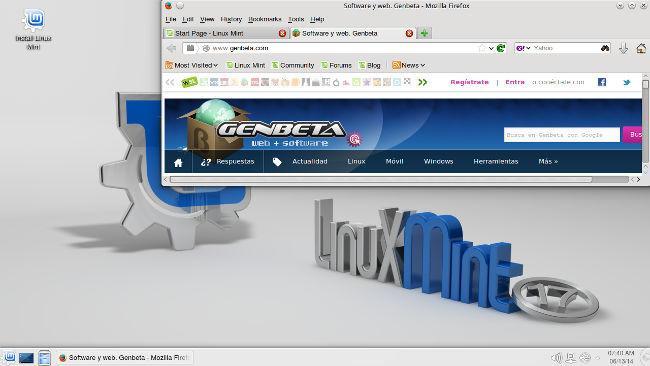Click the search binoculars icon
The image size is (650, 366).
[605, 48]
